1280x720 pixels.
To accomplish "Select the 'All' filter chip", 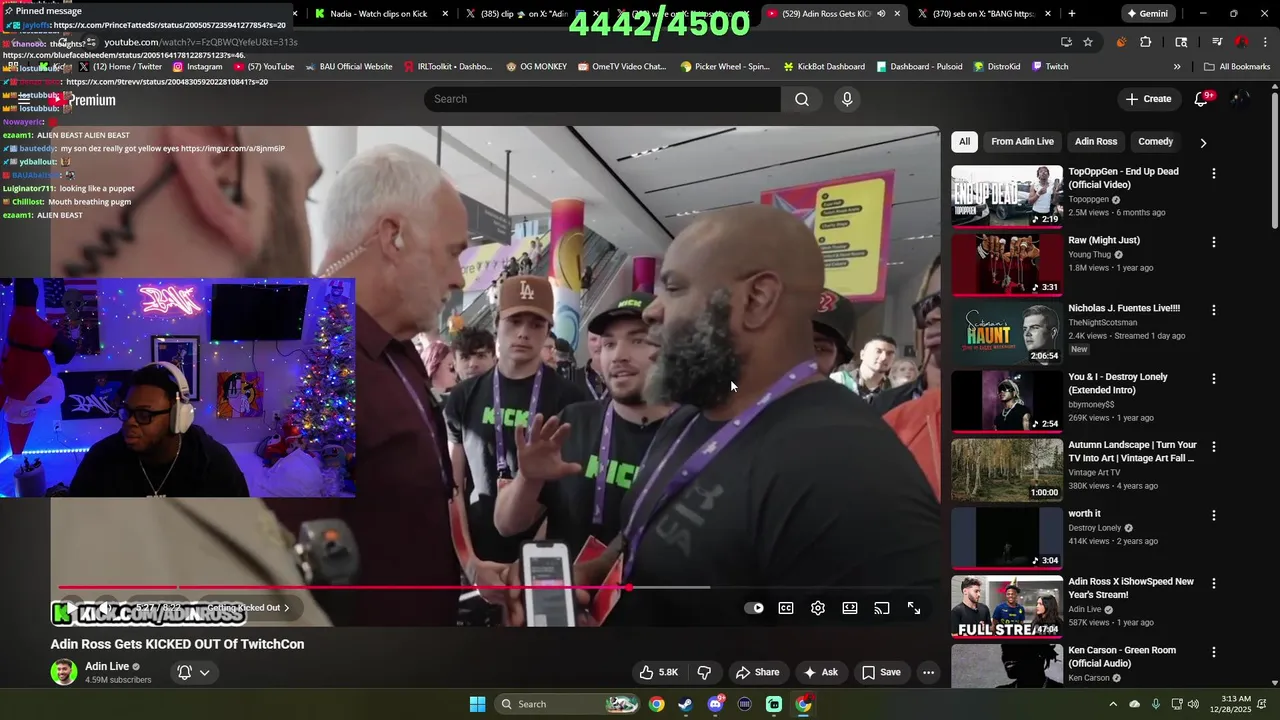I will (x=964, y=142).
